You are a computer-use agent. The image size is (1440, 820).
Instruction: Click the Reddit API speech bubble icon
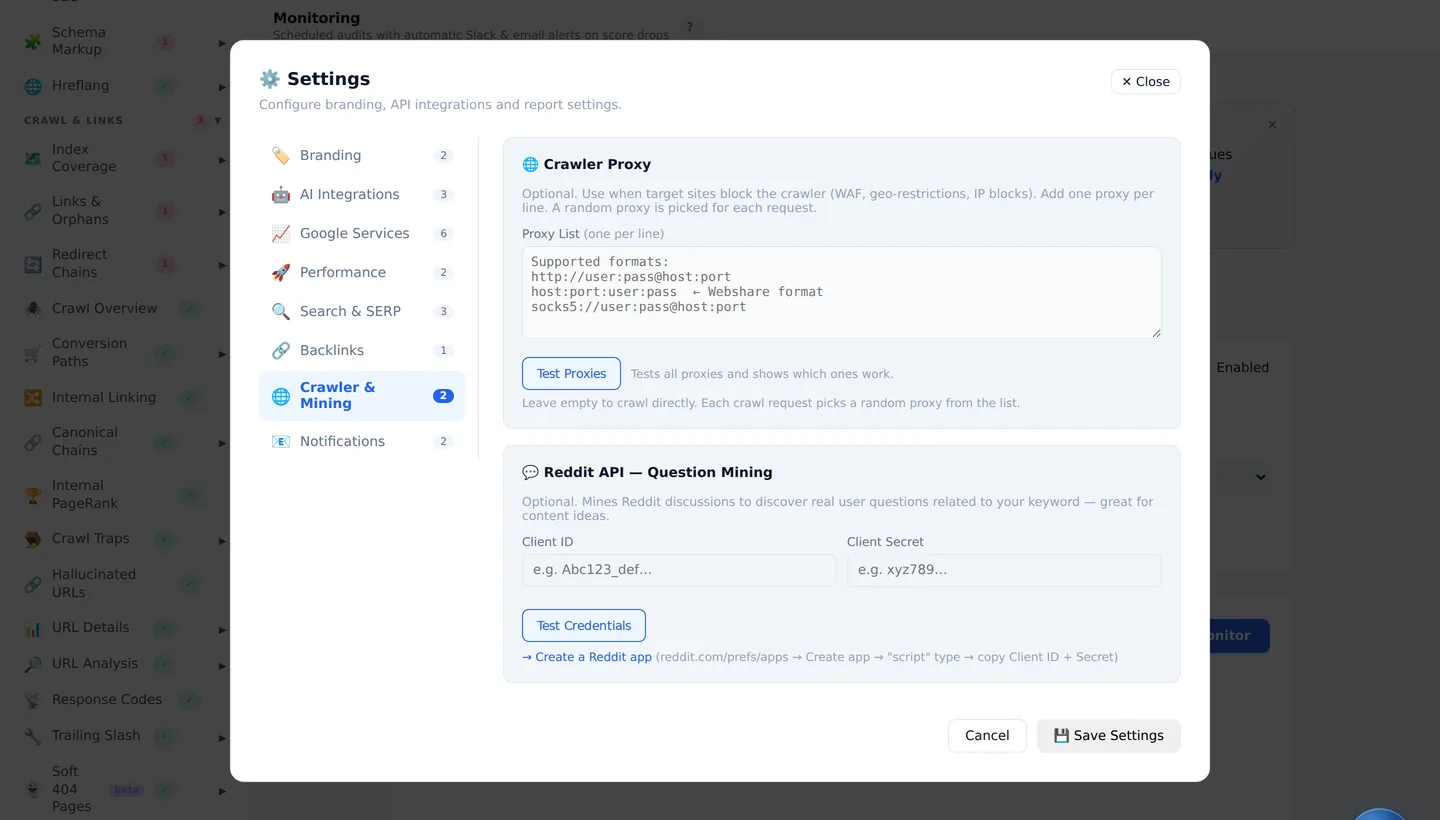pyautogui.click(x=530, y=472)
